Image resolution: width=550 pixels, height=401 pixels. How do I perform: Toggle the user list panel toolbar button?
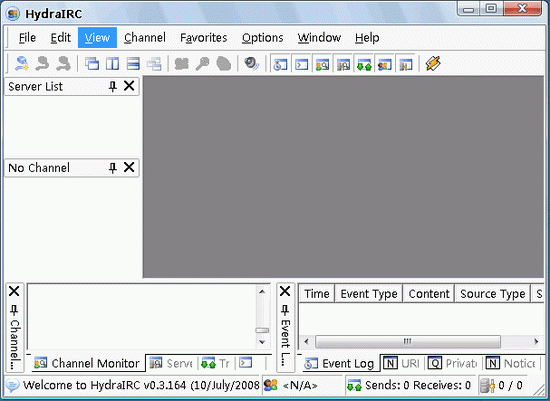point(385,65)
